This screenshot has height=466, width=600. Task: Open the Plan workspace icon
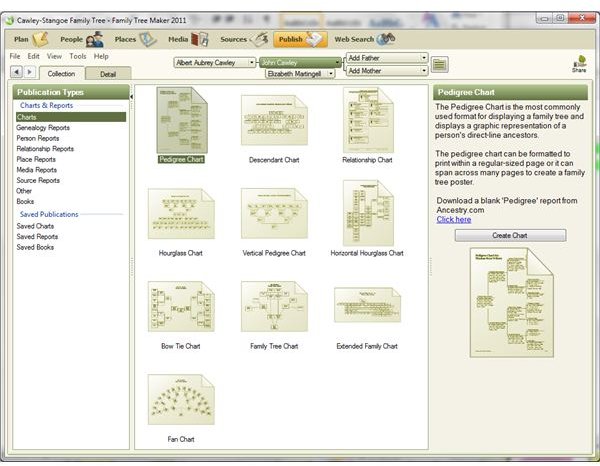pyautogui.click(x=40, y=39)
